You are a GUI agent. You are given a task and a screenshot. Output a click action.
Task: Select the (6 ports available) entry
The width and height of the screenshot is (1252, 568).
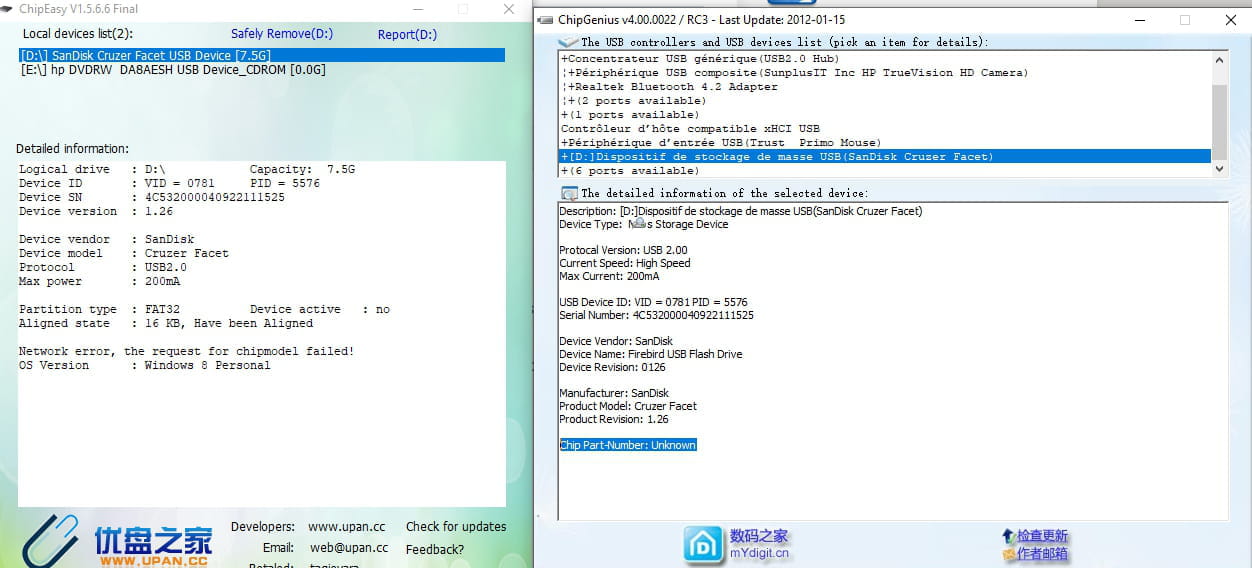[x=630, y=171]
